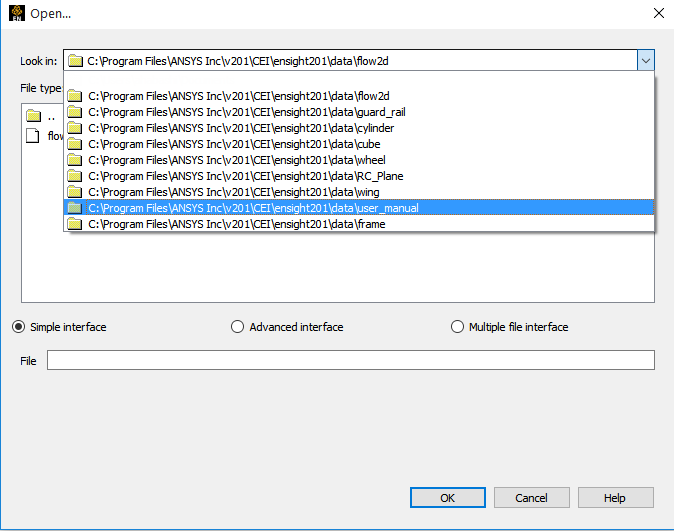Click in the File name input field

point(351,360)
